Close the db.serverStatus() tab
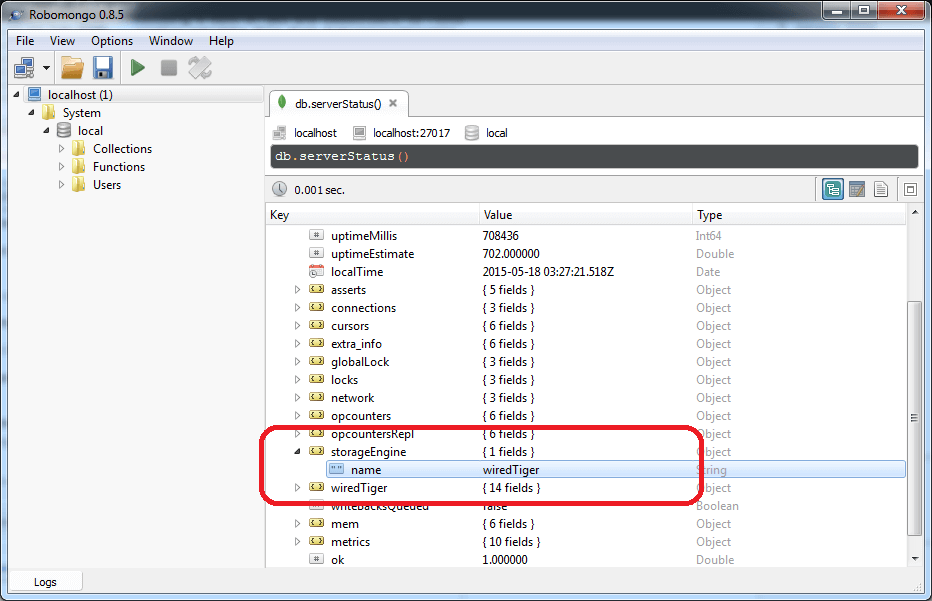 click(x=393, y=103)
